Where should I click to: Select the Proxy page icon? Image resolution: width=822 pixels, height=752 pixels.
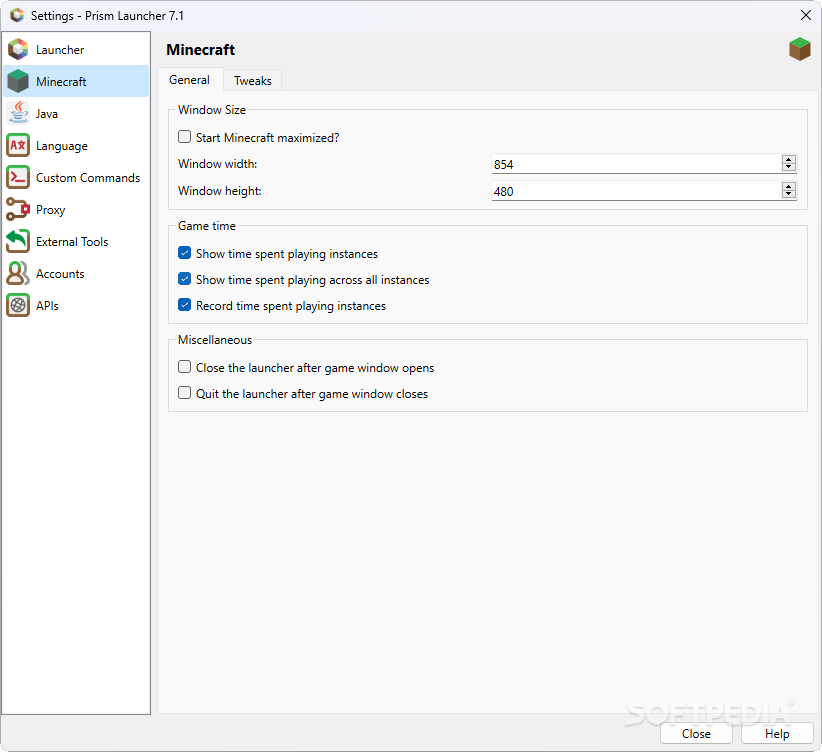pos(18,209)
